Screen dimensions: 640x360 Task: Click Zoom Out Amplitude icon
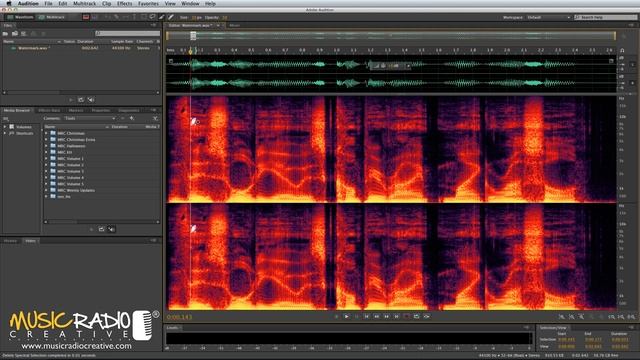(x=571, y=317)
